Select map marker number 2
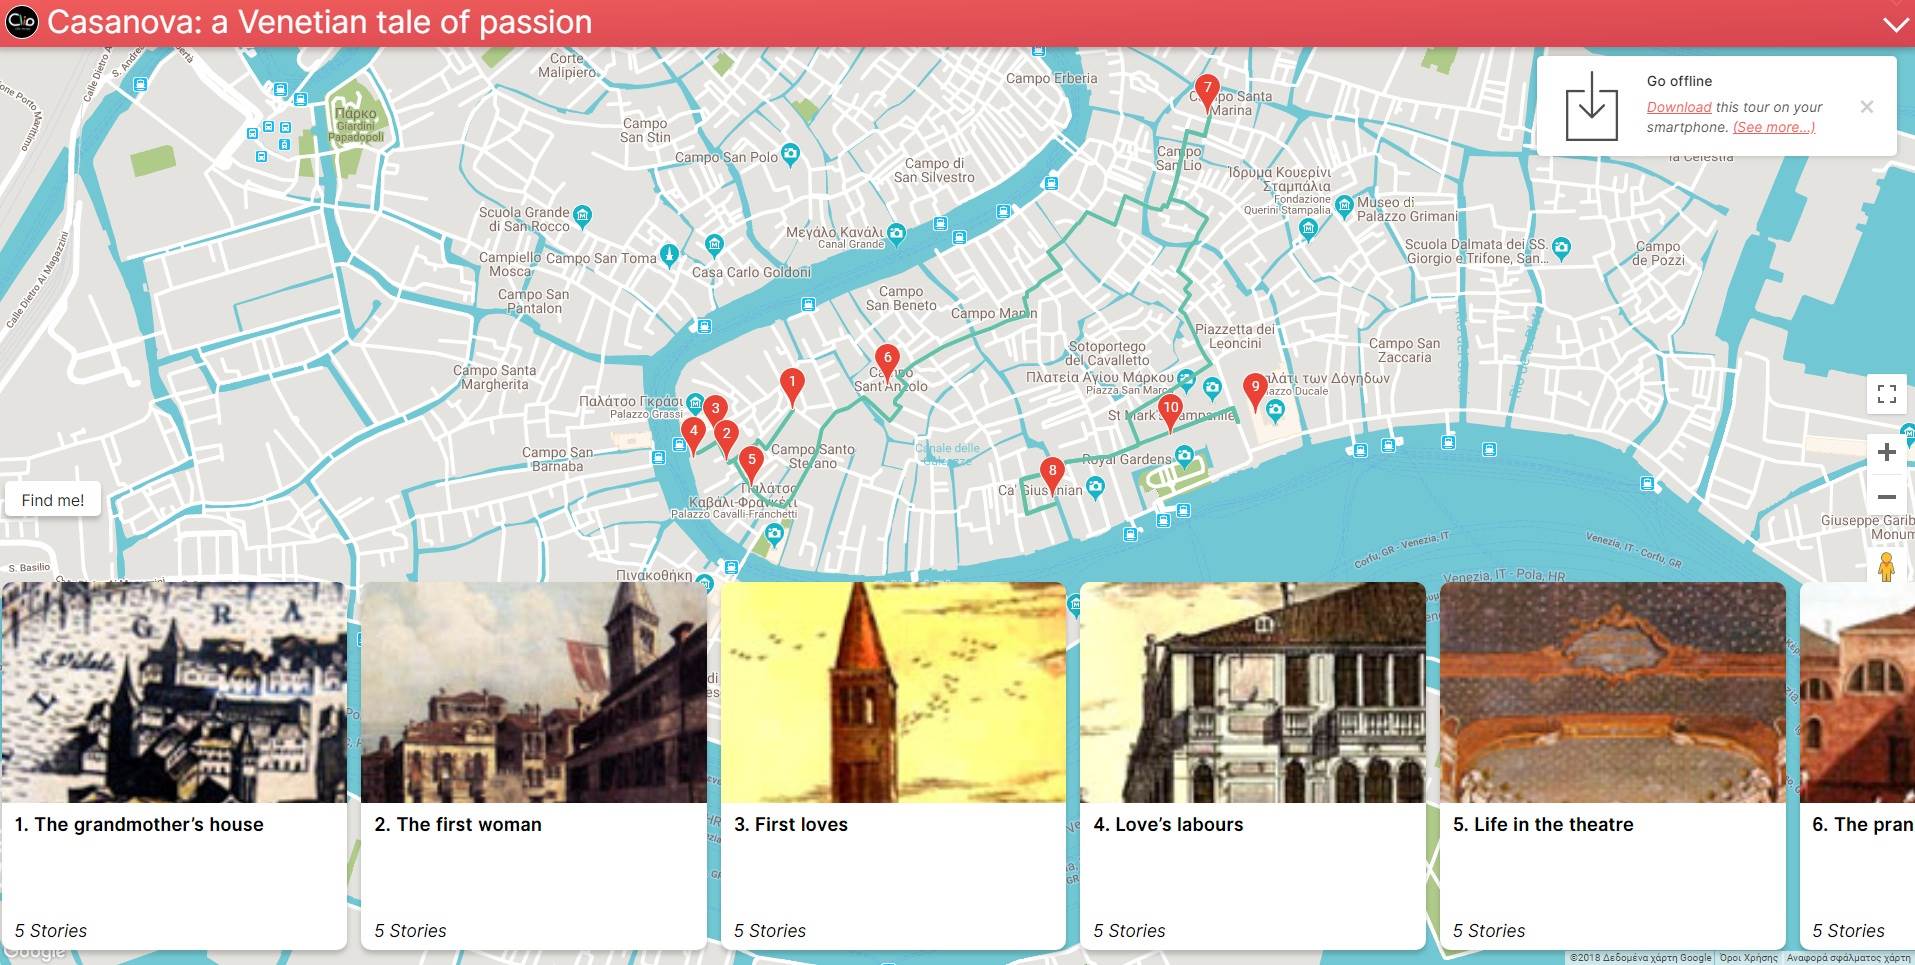 click(x=727, y=439)
